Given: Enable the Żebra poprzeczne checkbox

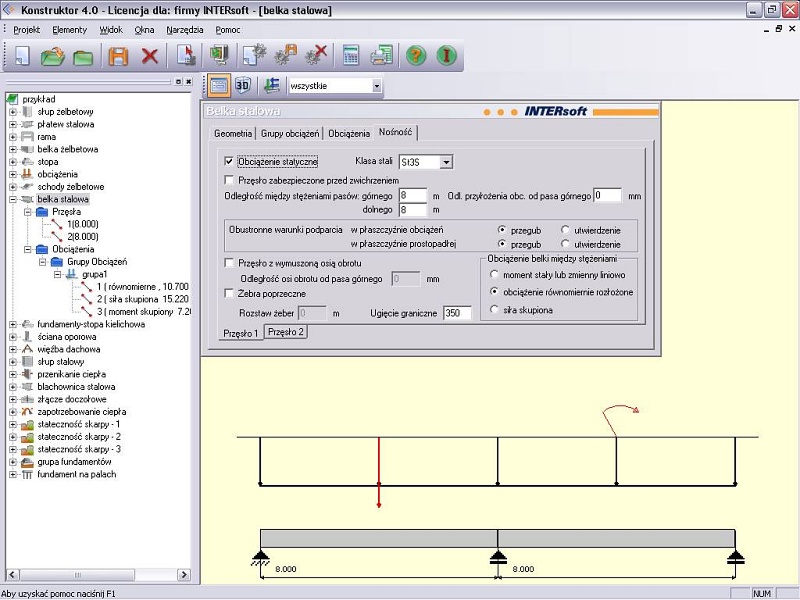Looking at the screenshot, I should (229, 293).
